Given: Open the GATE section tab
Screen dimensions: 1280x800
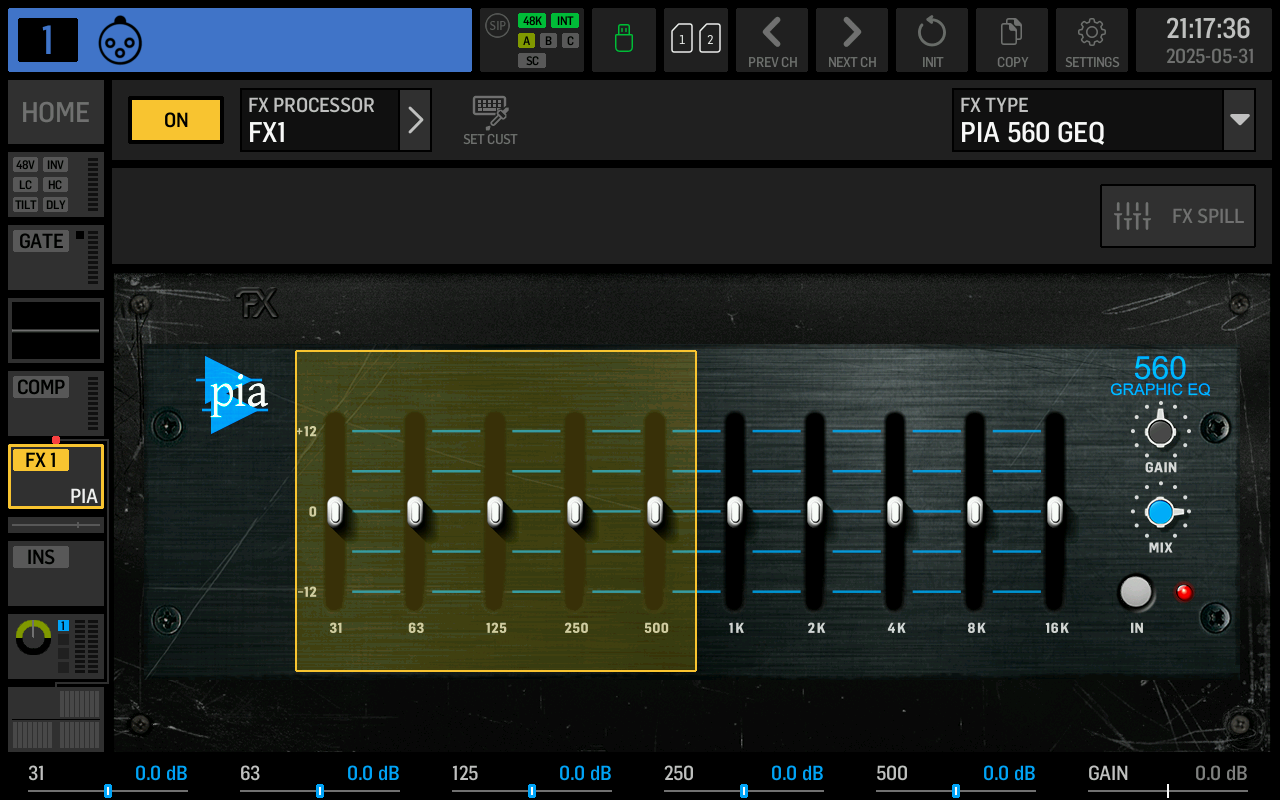Looking at the screenshot, I should pos(56,257).
